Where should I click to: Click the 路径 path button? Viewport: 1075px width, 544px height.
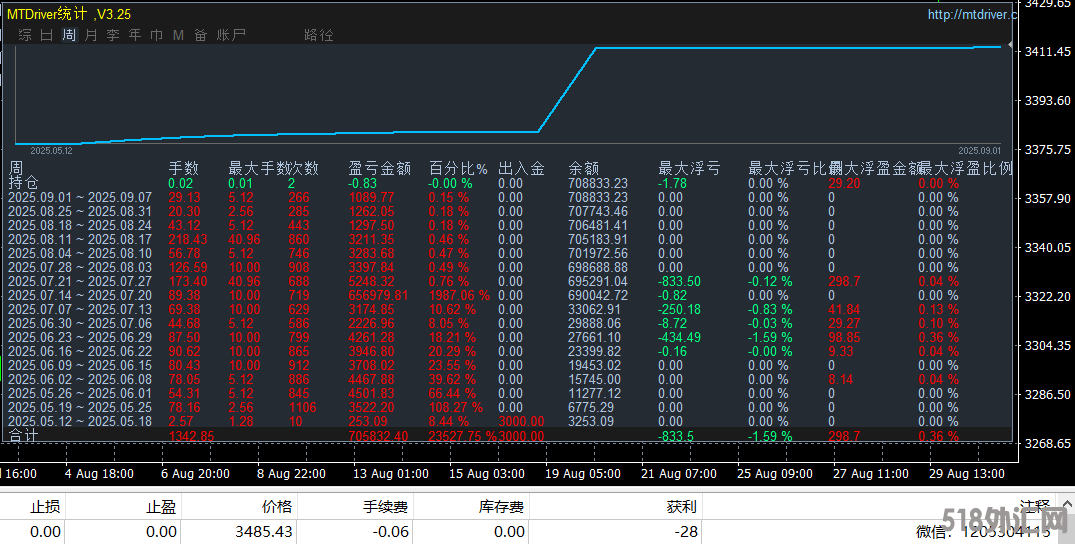[319, 35]
